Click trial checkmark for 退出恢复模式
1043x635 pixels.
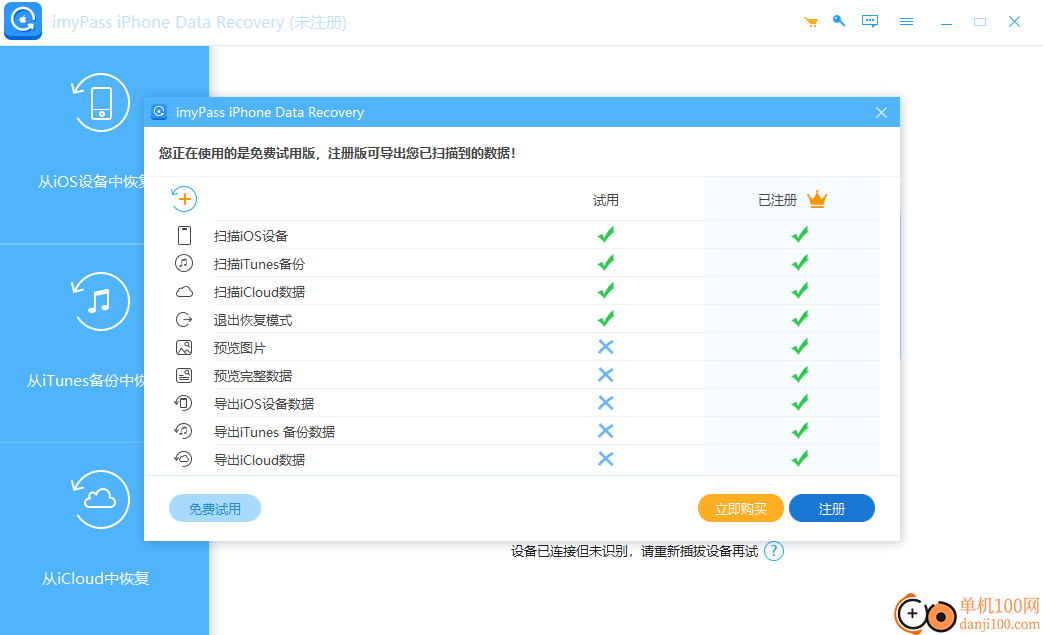(x=606, y=319)
